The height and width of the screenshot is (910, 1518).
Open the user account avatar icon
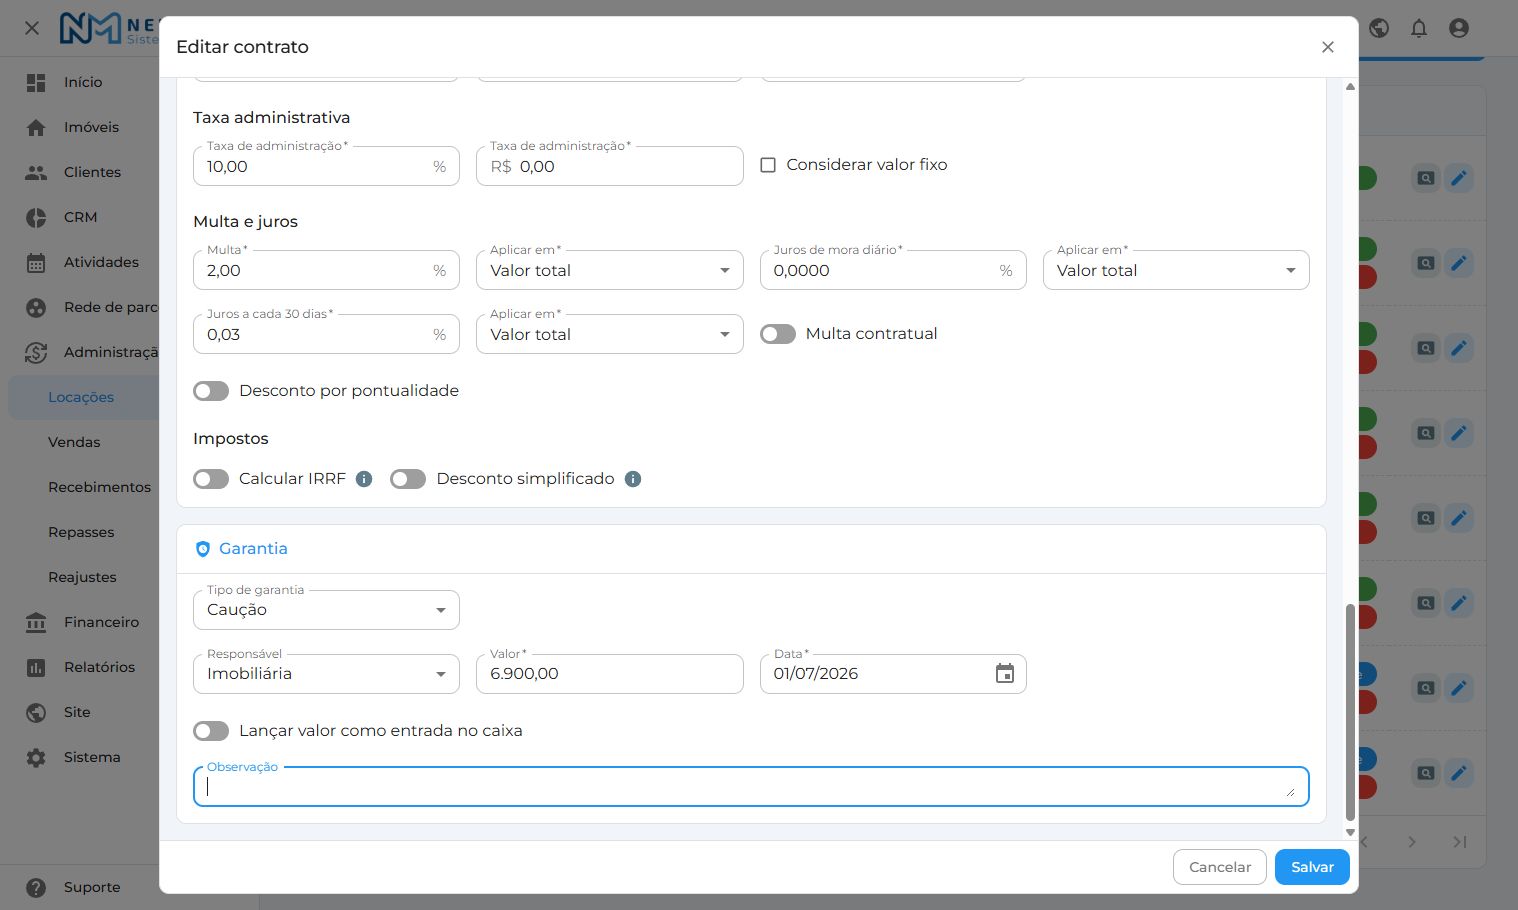tap(1459, 28)
